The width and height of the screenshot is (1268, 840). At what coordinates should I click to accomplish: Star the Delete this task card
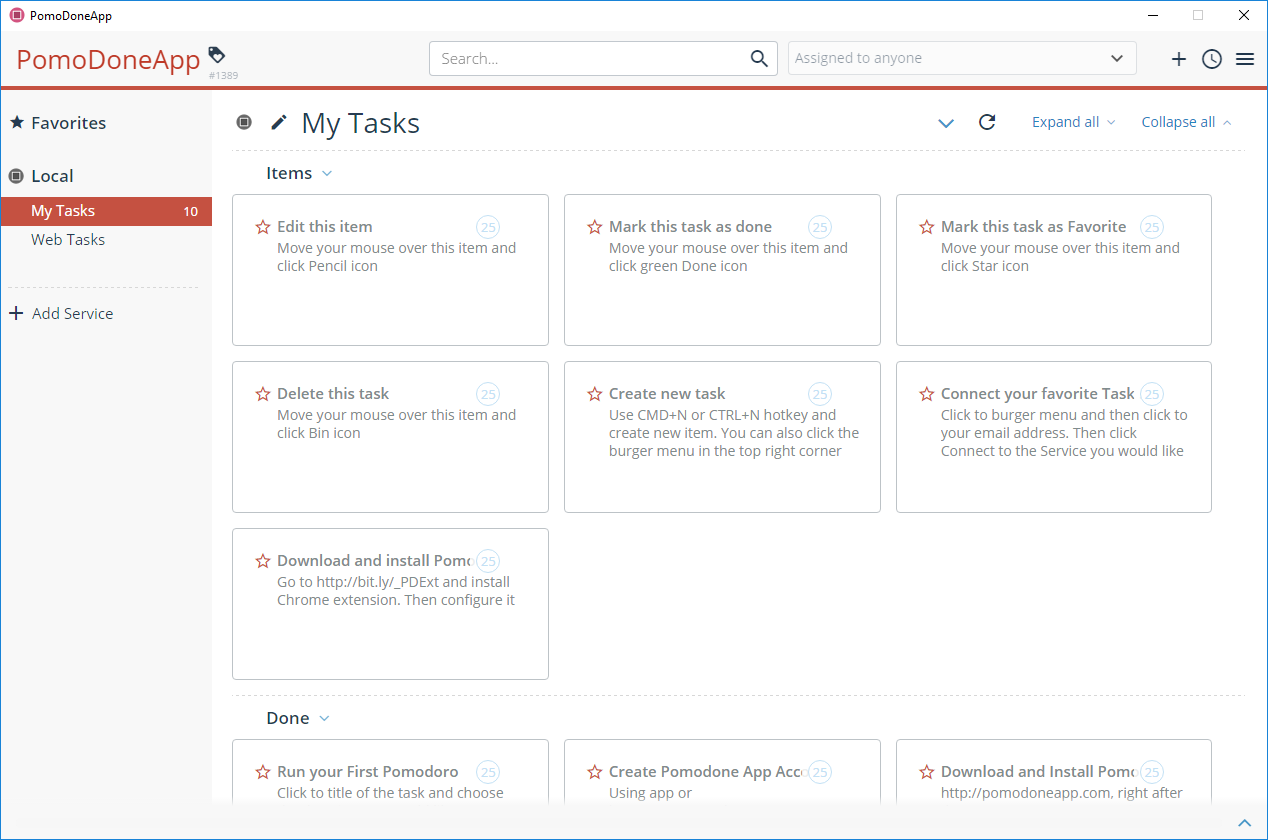point(263,394)
